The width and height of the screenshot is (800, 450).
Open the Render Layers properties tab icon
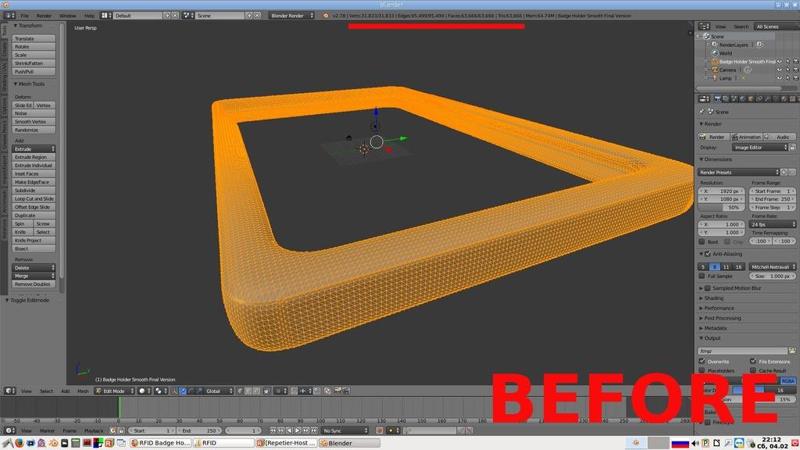pos(726,98)
